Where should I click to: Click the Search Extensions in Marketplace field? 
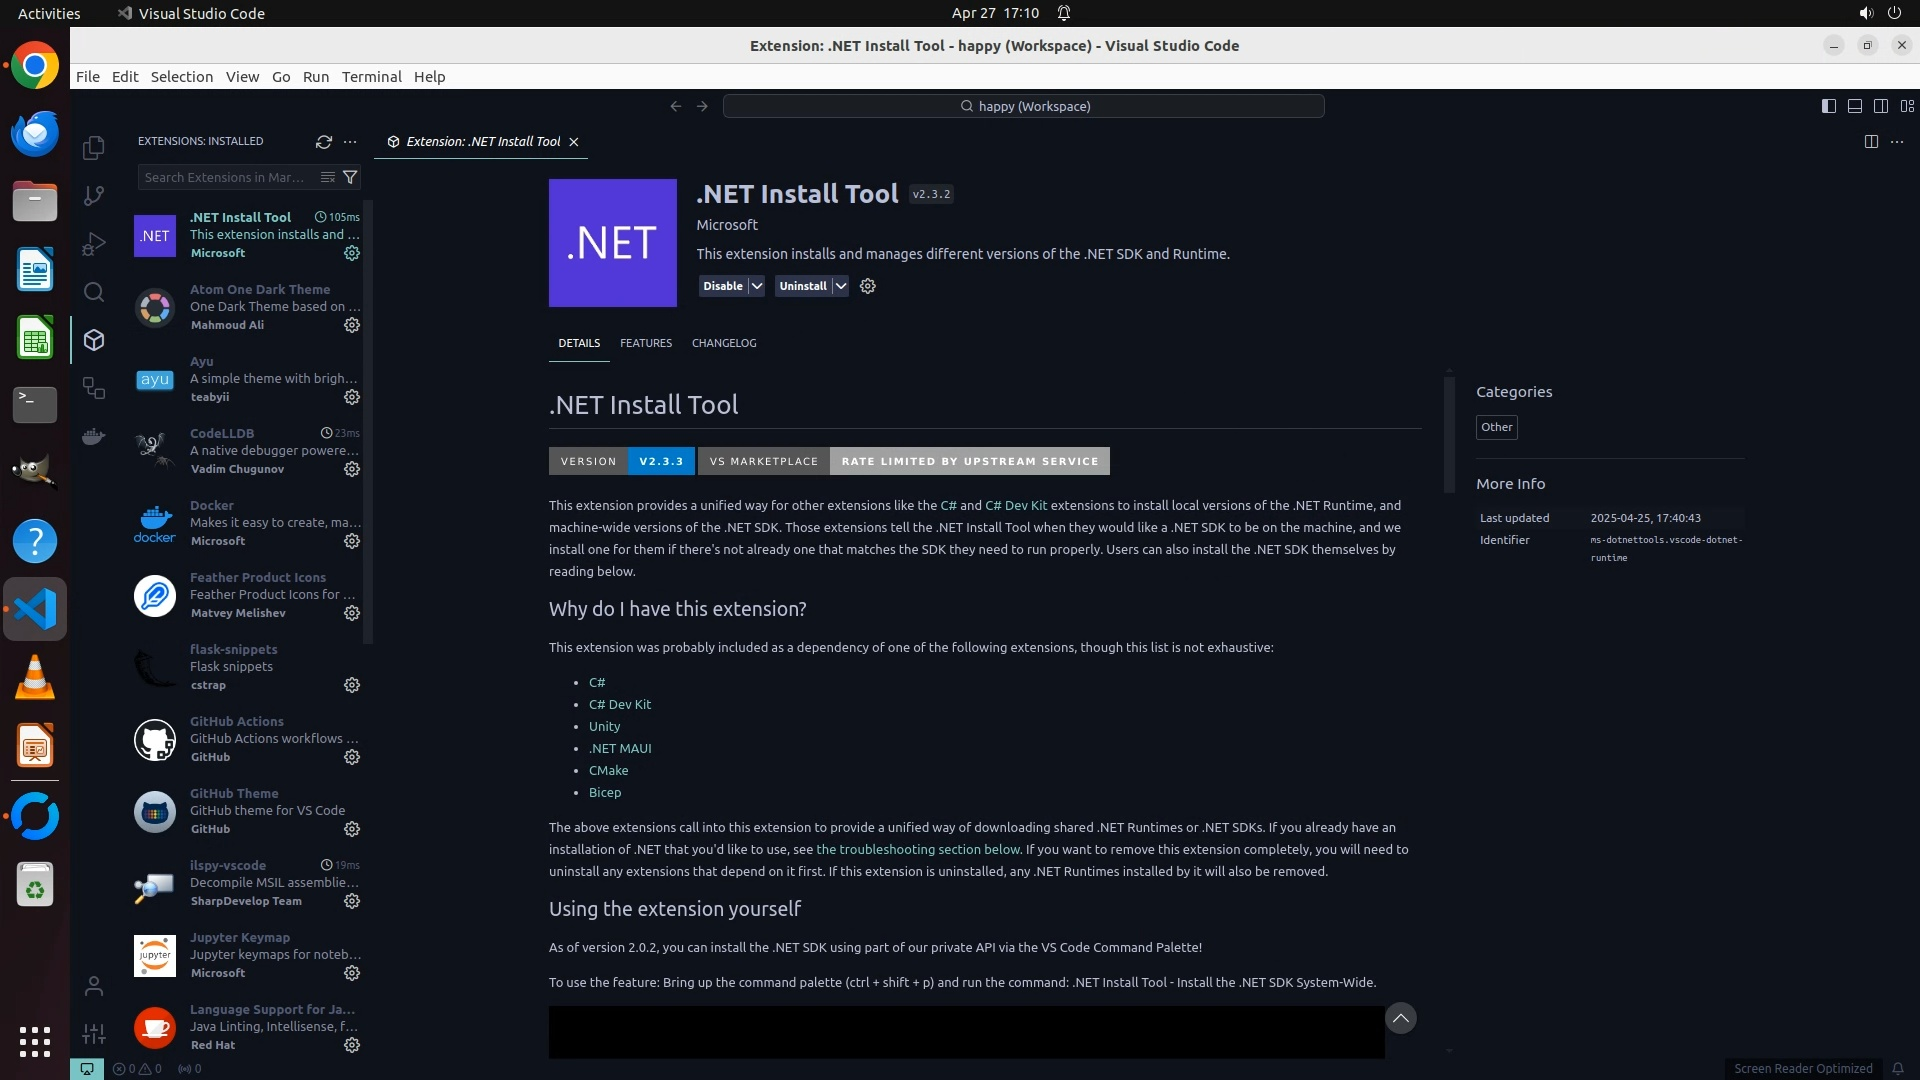tap(228, 177)
